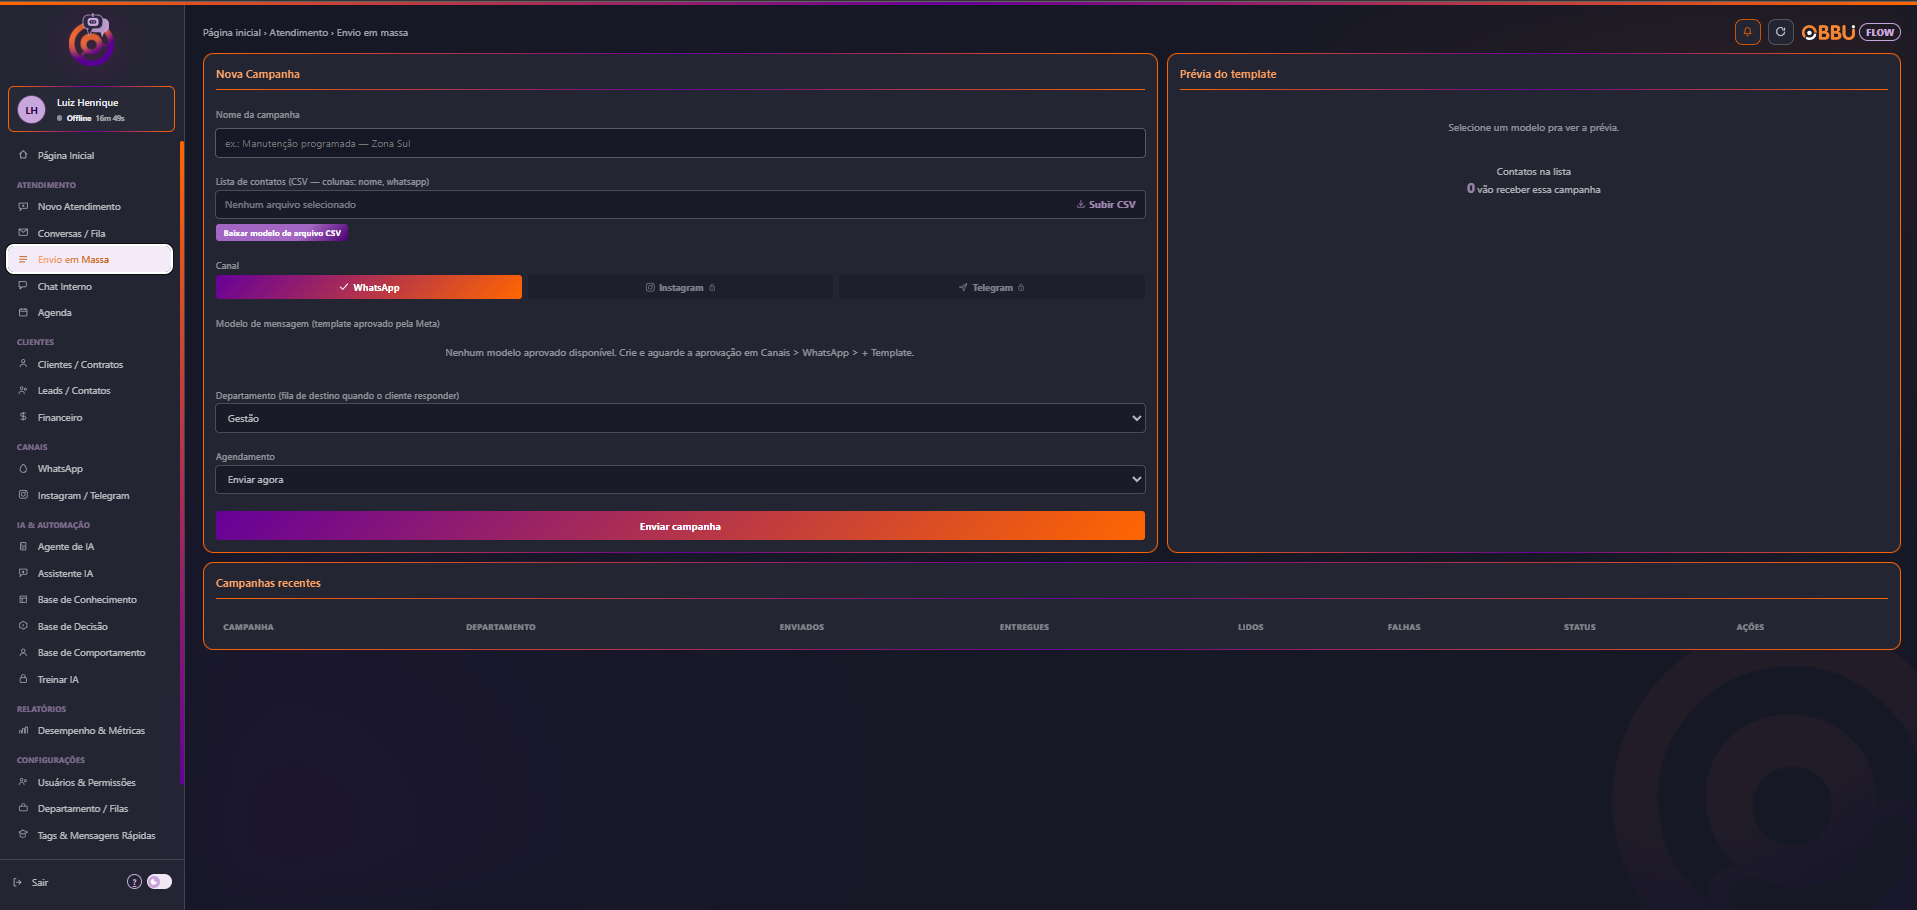Open the Departamento dropdown showing Gestão
This screenshot has width=1917, height=910.
click(680, 418)
